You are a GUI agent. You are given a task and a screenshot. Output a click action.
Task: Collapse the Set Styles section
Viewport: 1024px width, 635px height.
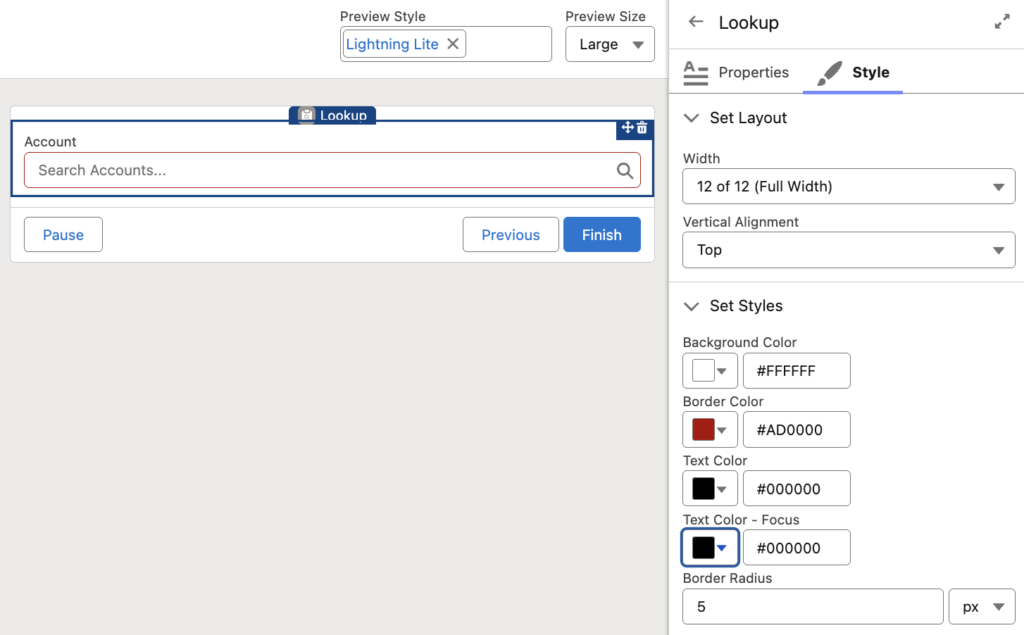pyautogui.click(x=691, y=306)
